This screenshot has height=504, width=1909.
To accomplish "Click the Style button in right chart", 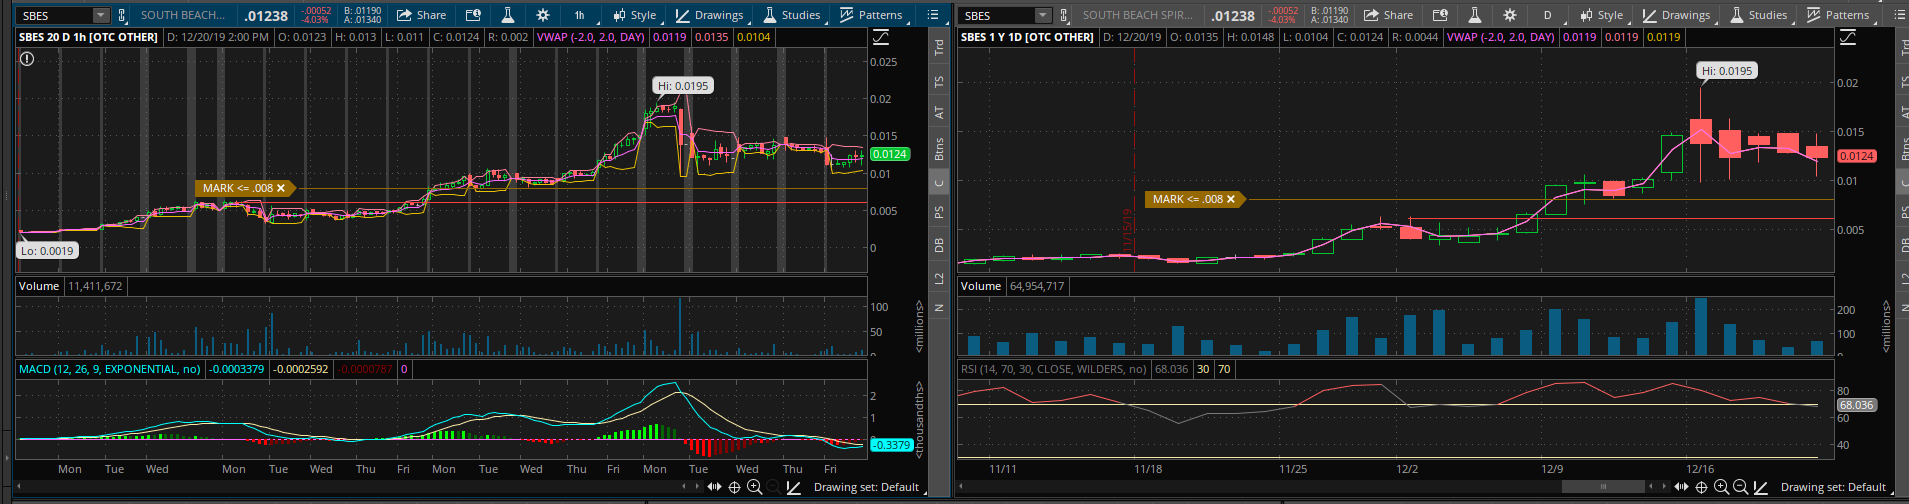I will (1600, 15).
